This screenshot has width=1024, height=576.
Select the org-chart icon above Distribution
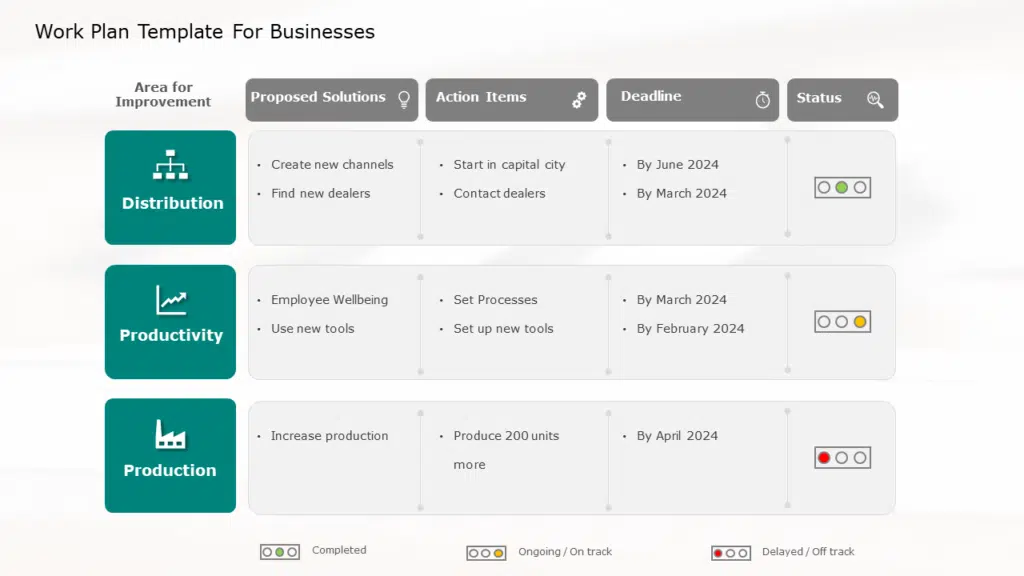170,165
